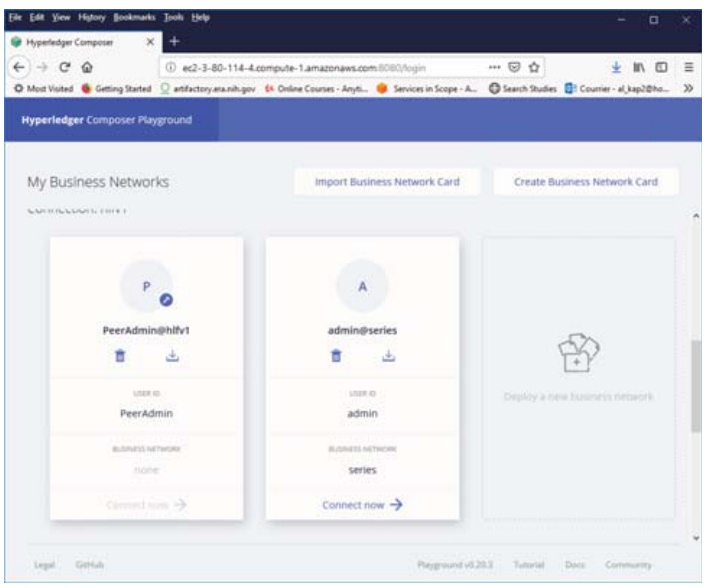Export the admin@series card via download icon
Viewport: 708px width, 588px height.
tap(389, 356)
